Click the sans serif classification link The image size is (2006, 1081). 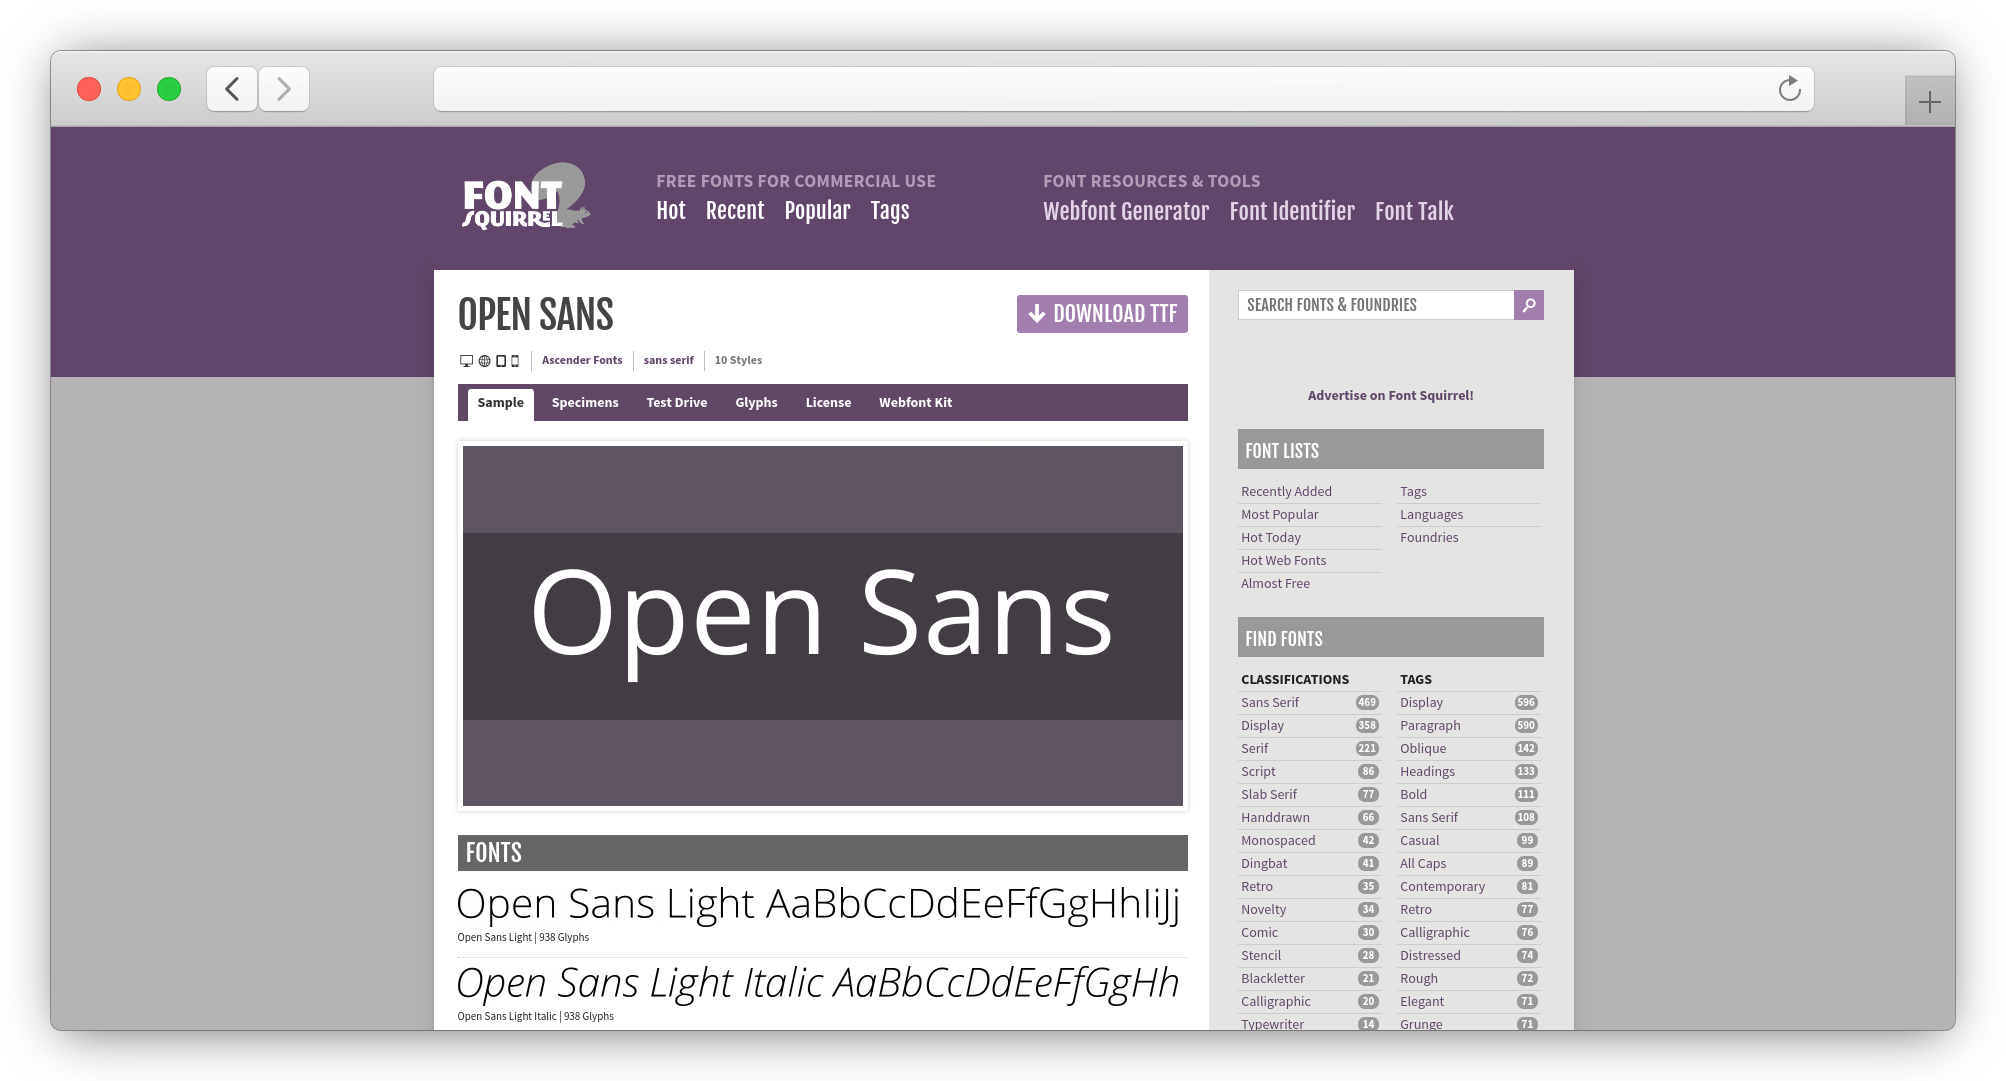pyautogui.click(x=668, y=360)
